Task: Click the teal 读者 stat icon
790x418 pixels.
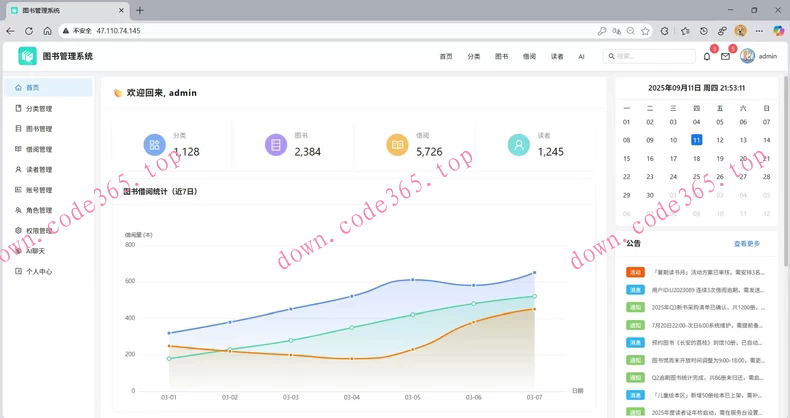Action: pyautogui.click(x=518, y=145)
